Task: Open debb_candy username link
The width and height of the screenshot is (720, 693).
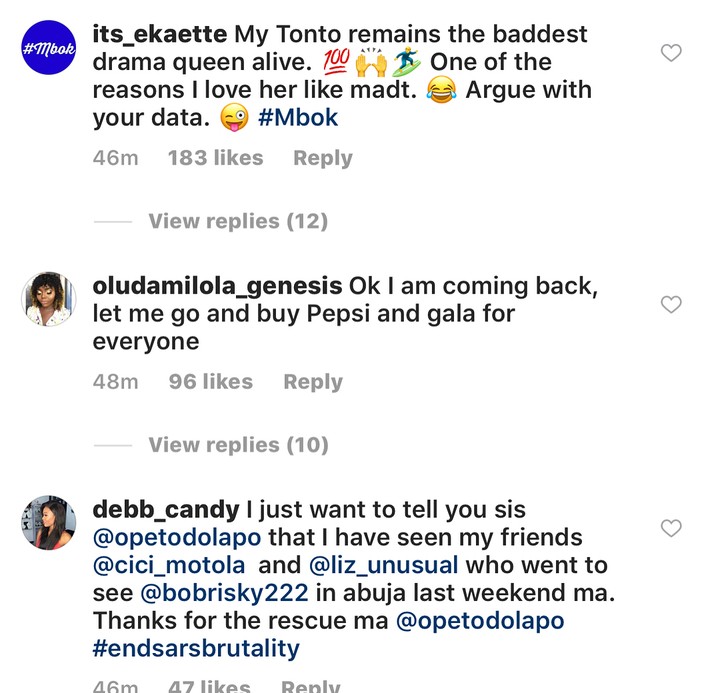Action: 165,510
